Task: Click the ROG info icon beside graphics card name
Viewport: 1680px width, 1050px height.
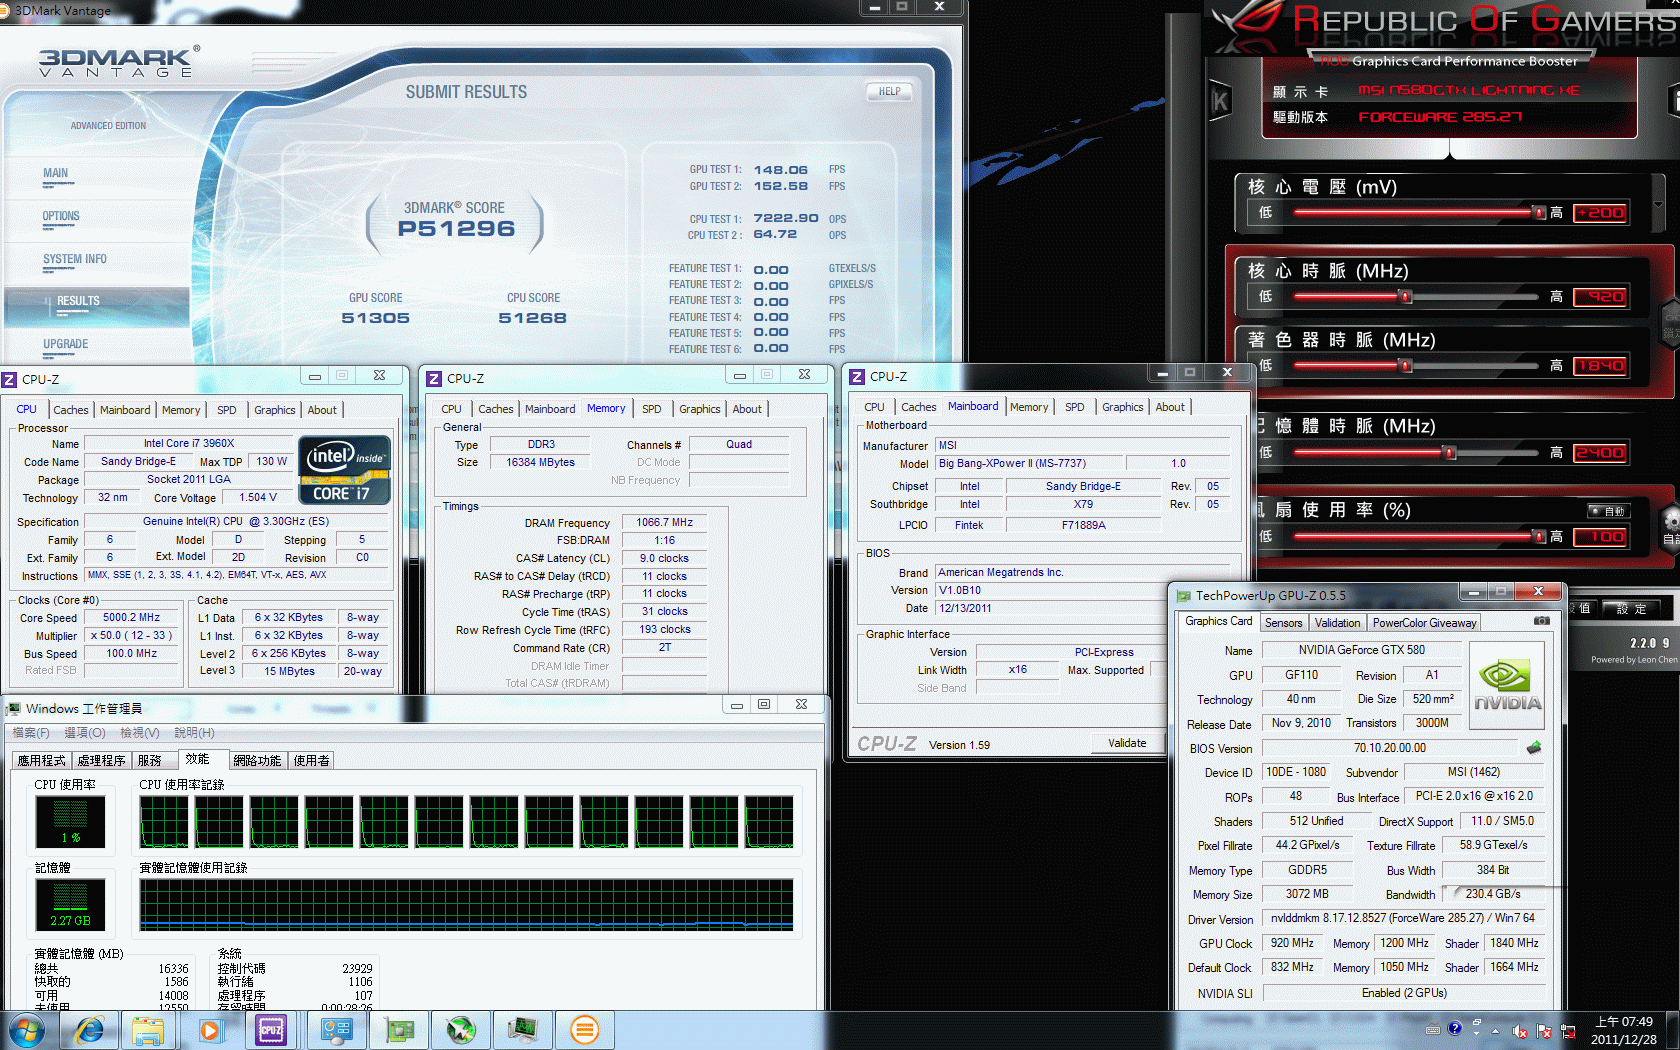Action: pos(1674,101)
